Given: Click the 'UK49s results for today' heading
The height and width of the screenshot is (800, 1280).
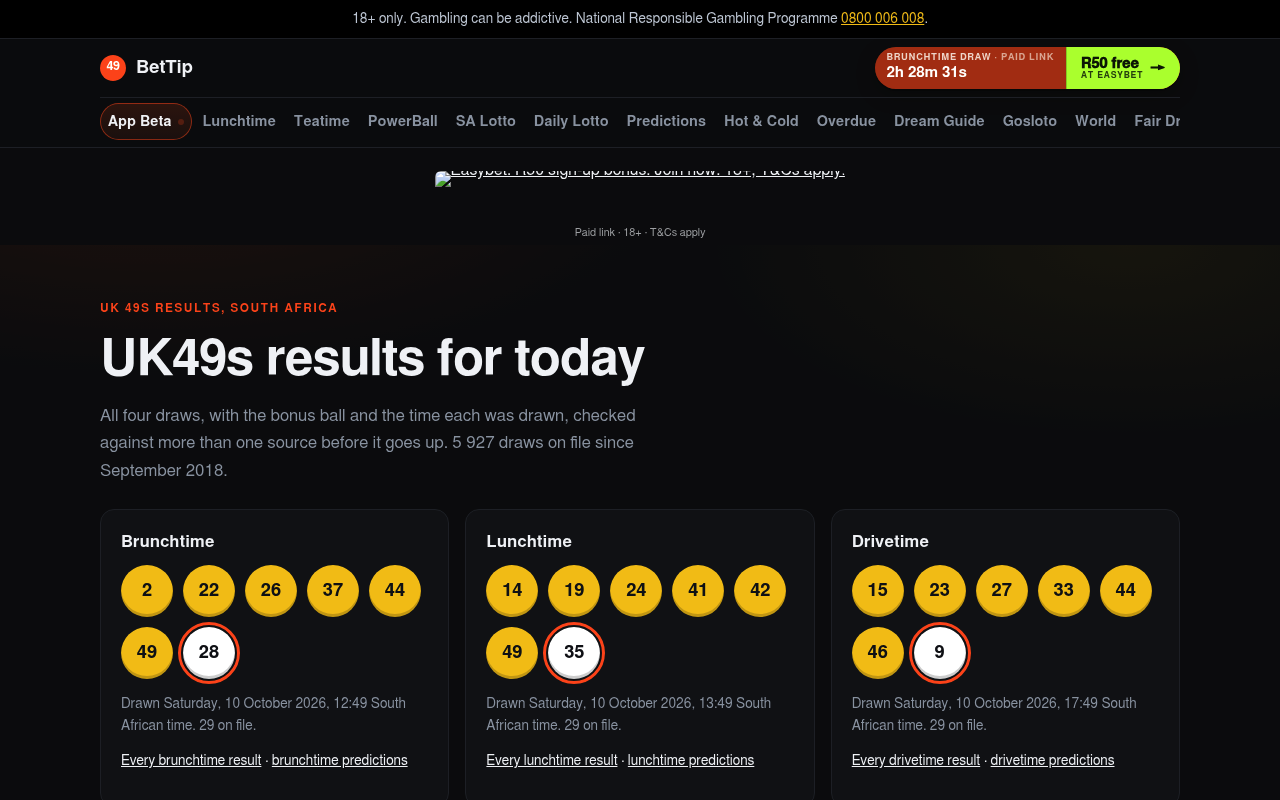Looking at the screenshot, I should [x=372, y=358].
